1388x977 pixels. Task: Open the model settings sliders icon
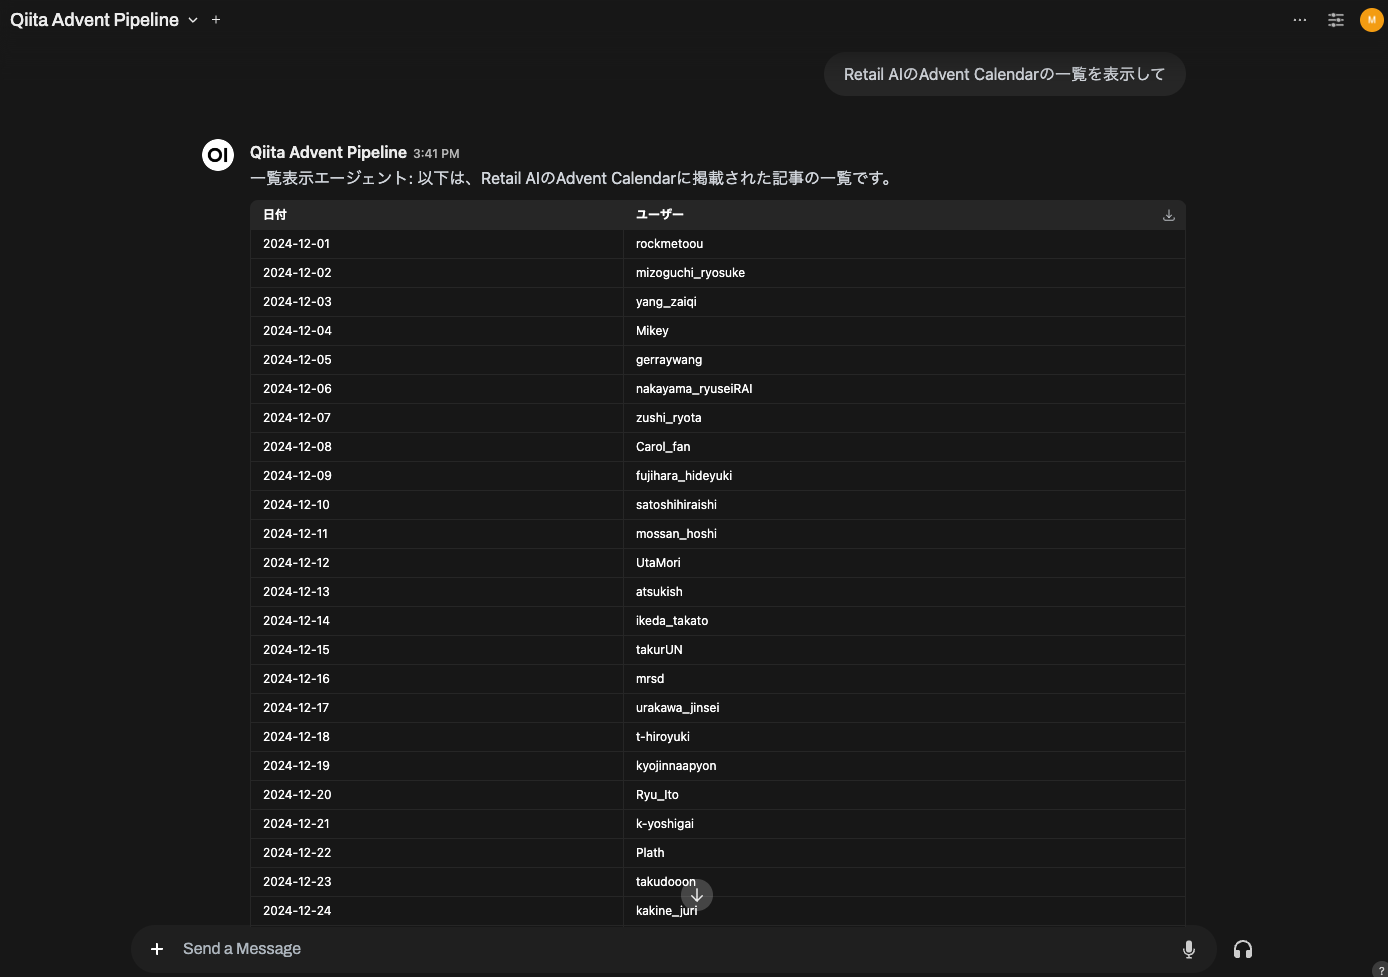point(1335,19)
